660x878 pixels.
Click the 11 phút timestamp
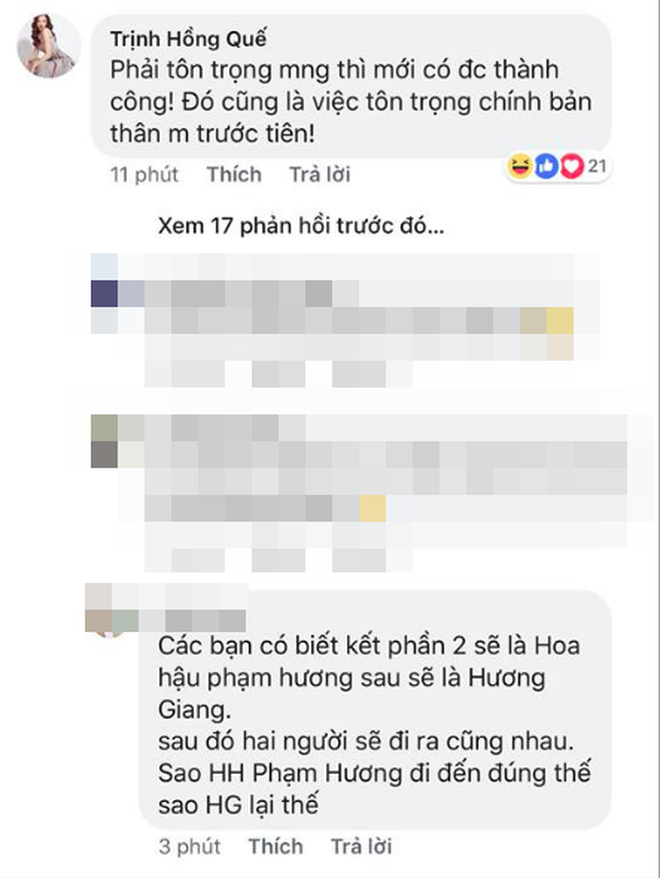coord(144,174)
